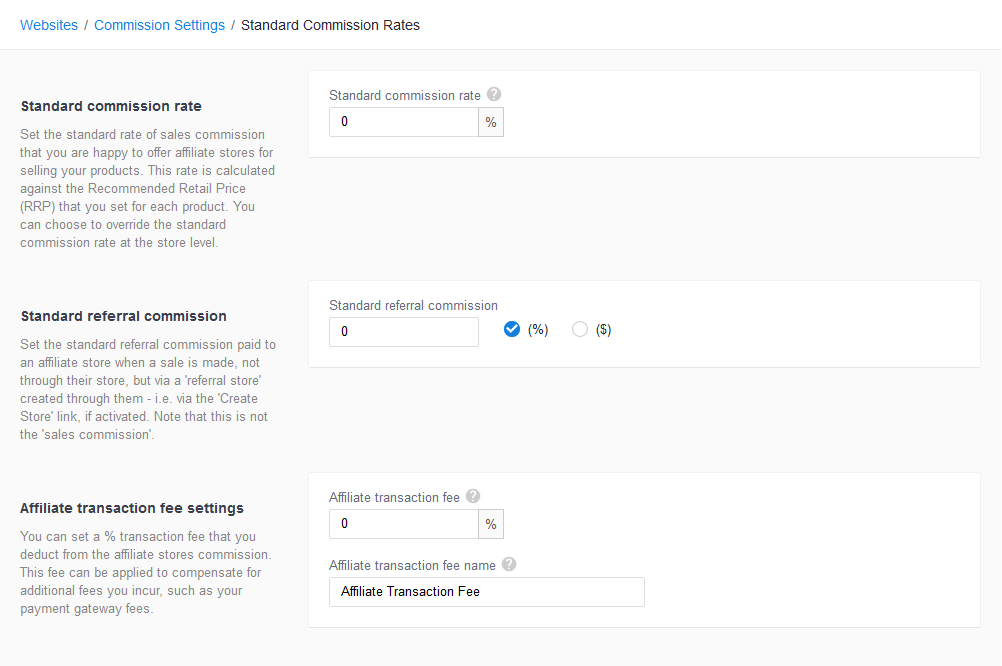
Task: Open help tooltip for Standard commission rate
Action: (493, 94)
